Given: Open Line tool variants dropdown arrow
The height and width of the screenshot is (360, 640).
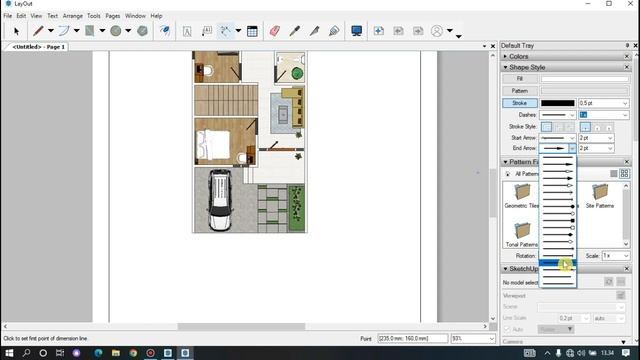Looking at the screenshot, I should tap(51, 31).
